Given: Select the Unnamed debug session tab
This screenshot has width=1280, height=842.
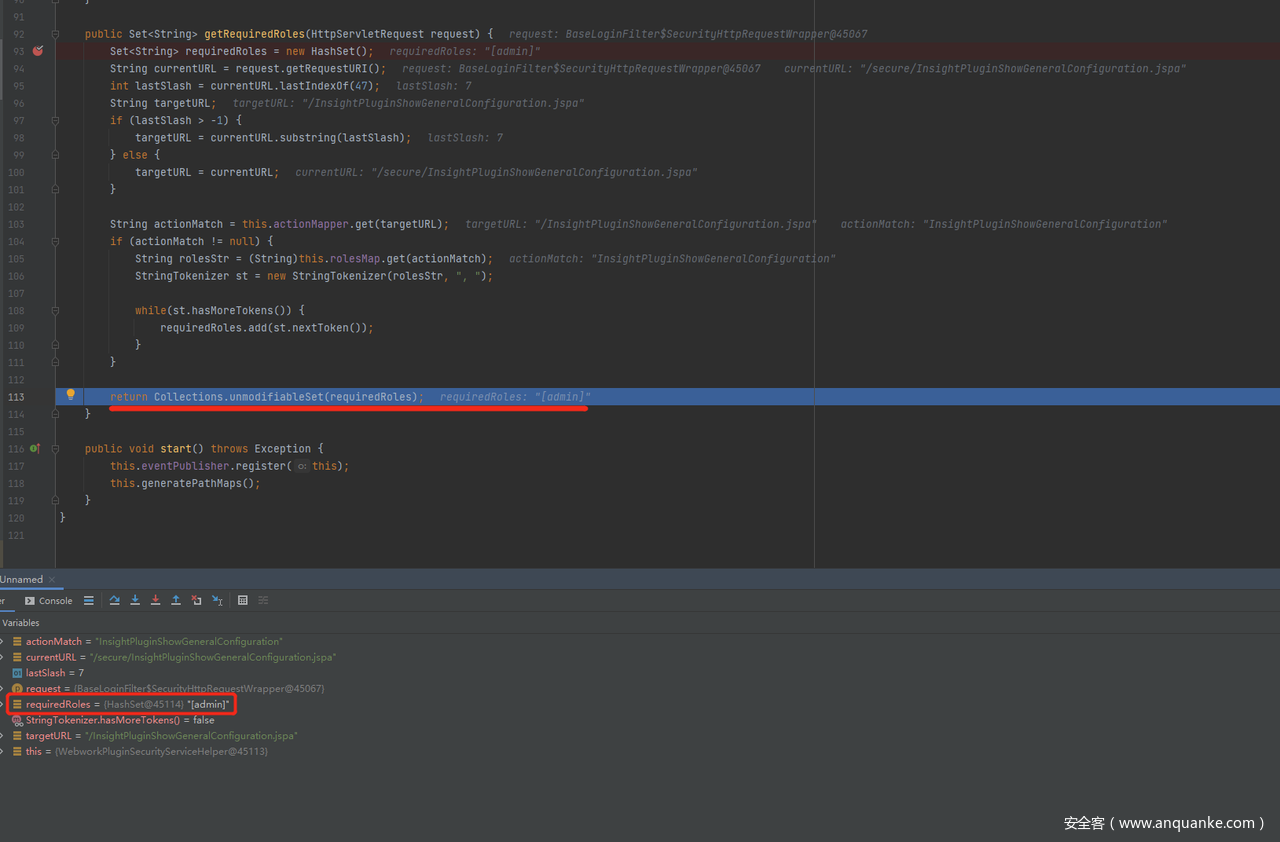Looking at the screenshot, I should click(x=21, y=579).
